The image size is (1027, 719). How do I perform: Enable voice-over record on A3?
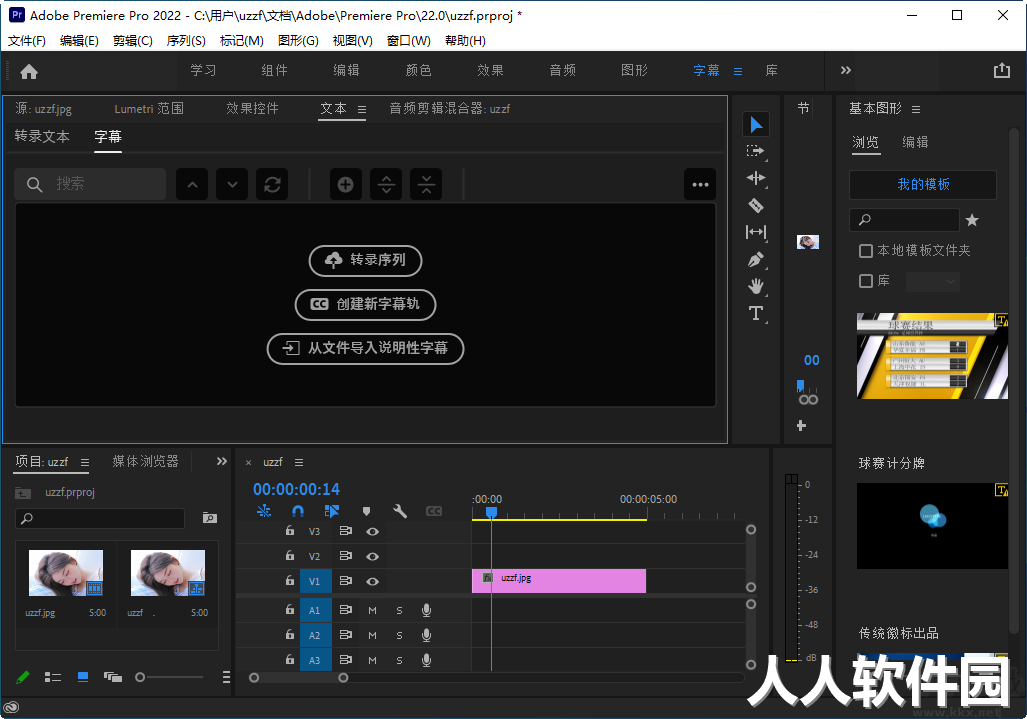click(426, 660)
